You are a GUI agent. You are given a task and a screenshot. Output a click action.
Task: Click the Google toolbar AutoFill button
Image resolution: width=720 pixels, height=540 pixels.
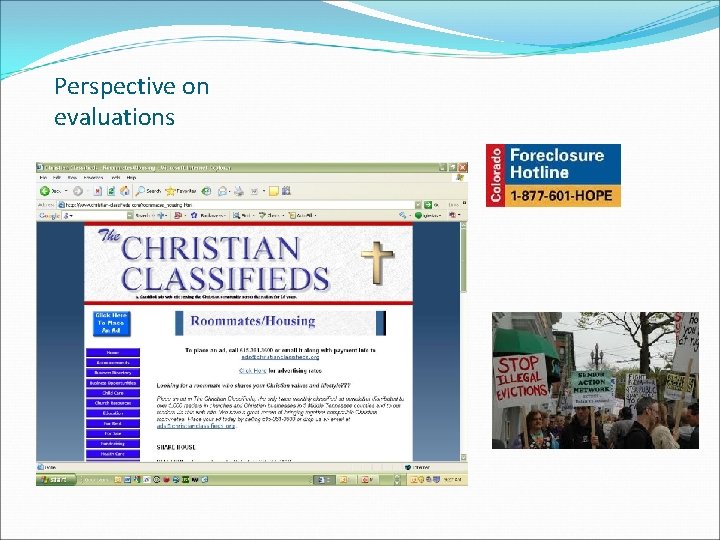(x=301, y=215)
